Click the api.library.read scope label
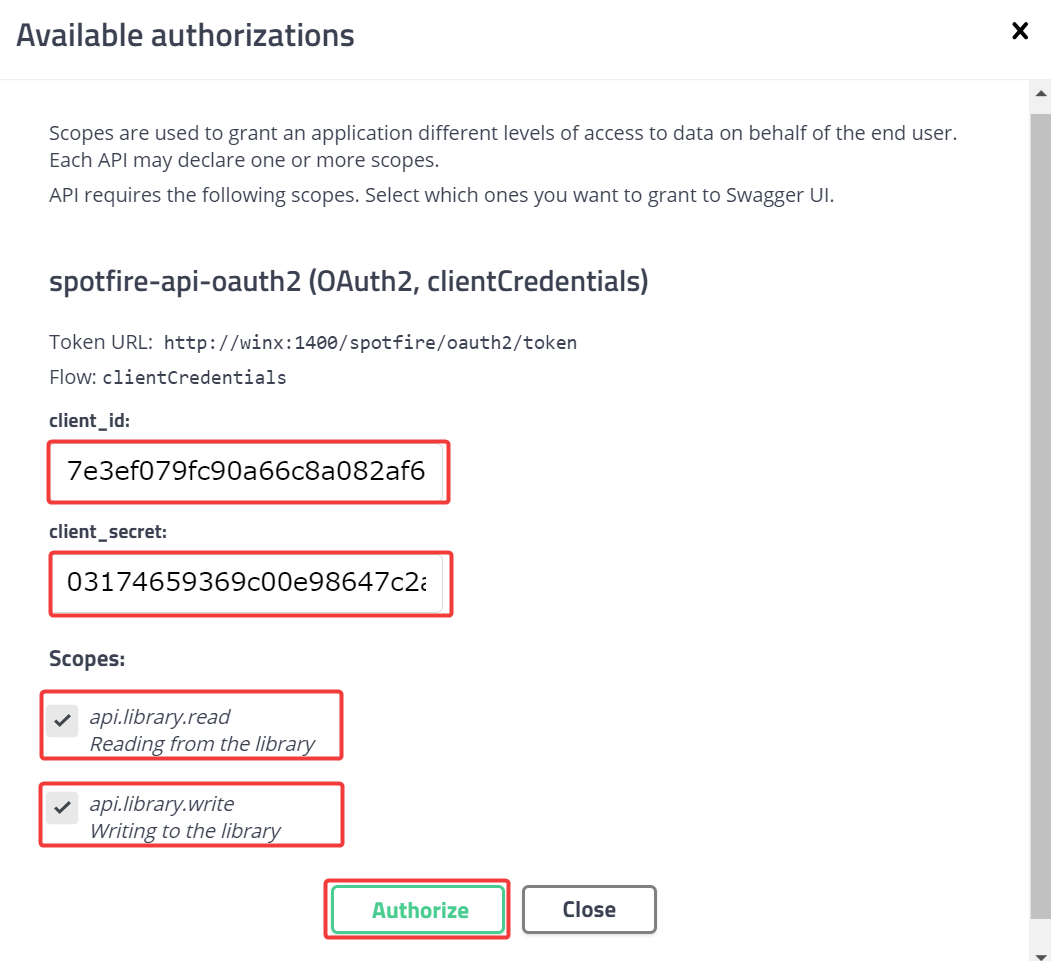Screen dimensions: 1051x961 tap(160, 717)
